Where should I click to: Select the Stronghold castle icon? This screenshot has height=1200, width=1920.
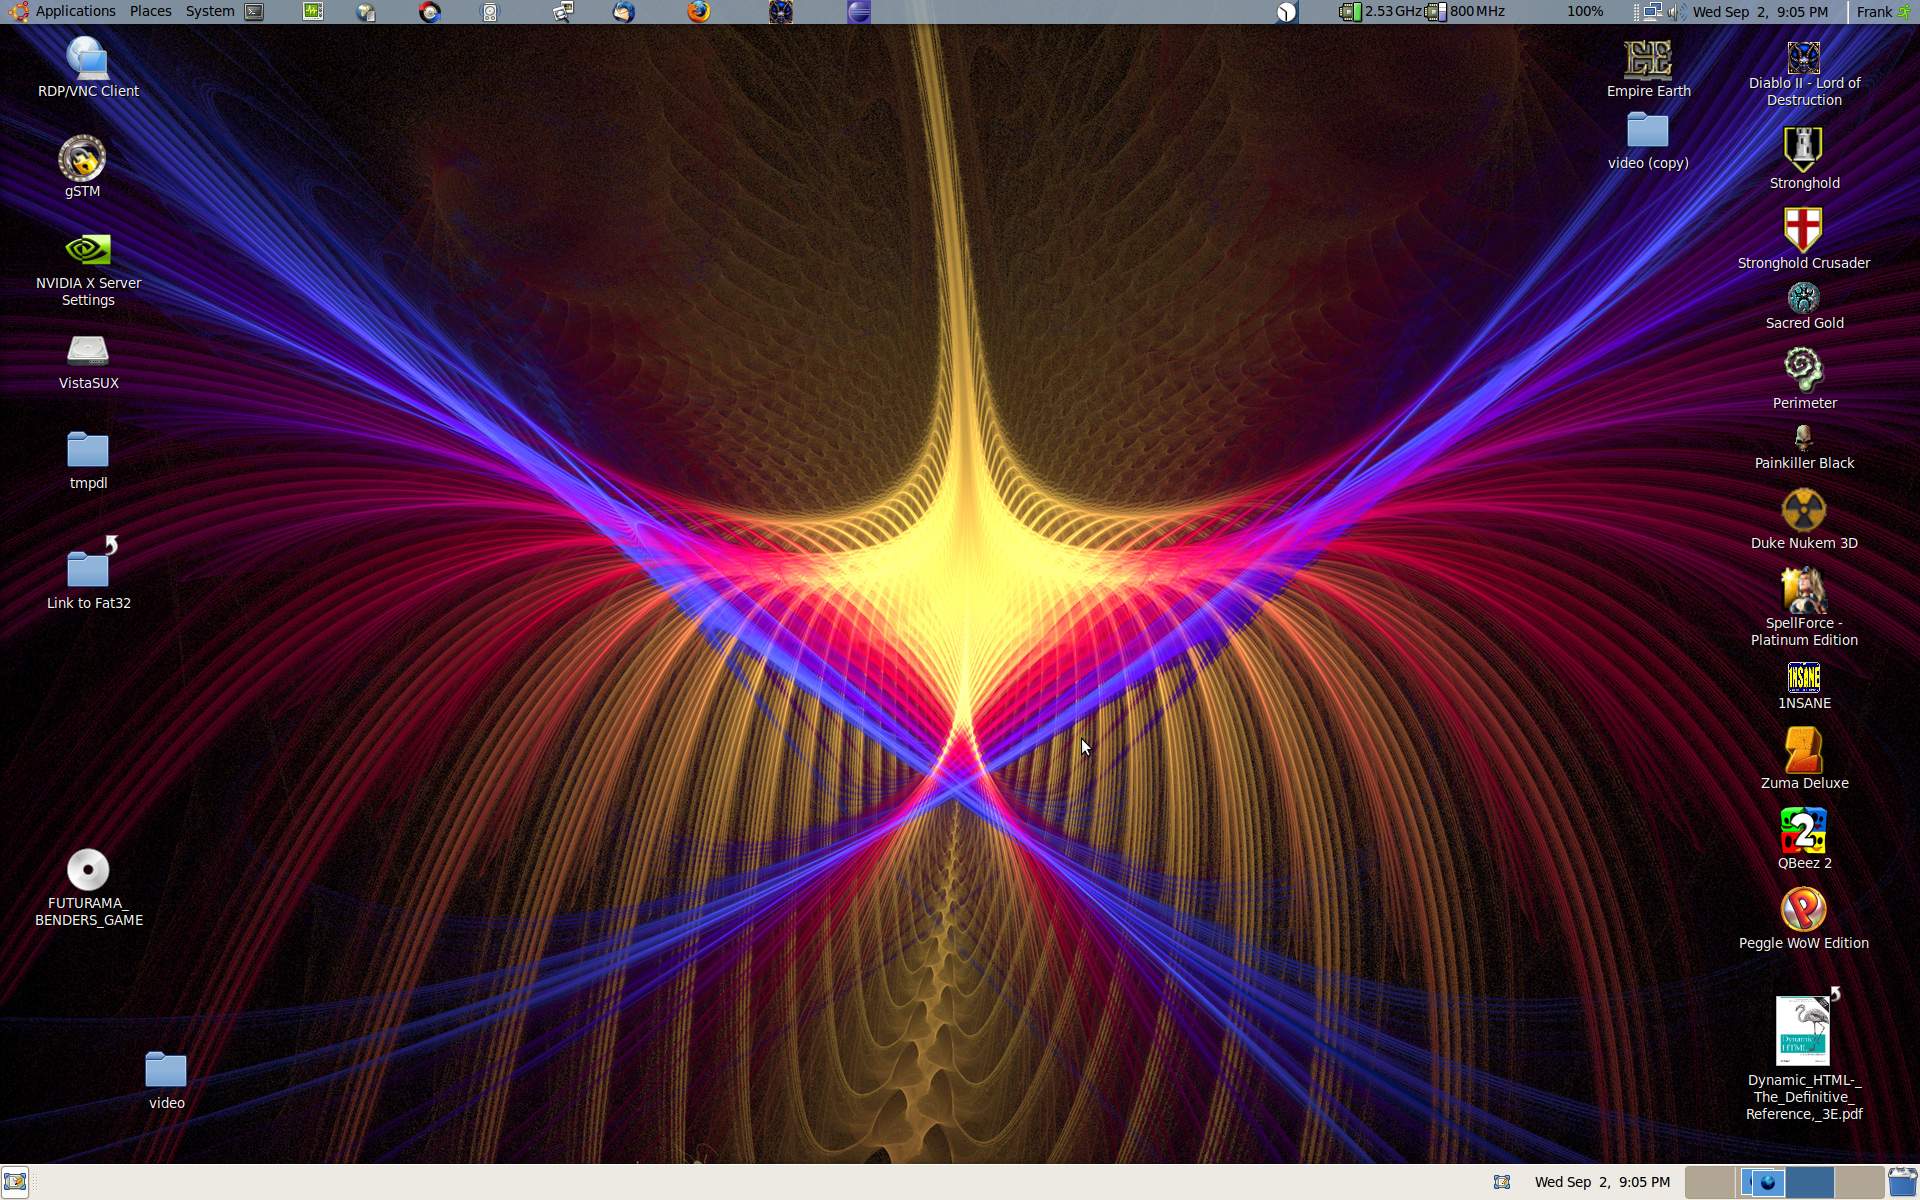click(x=1804, y=158)
